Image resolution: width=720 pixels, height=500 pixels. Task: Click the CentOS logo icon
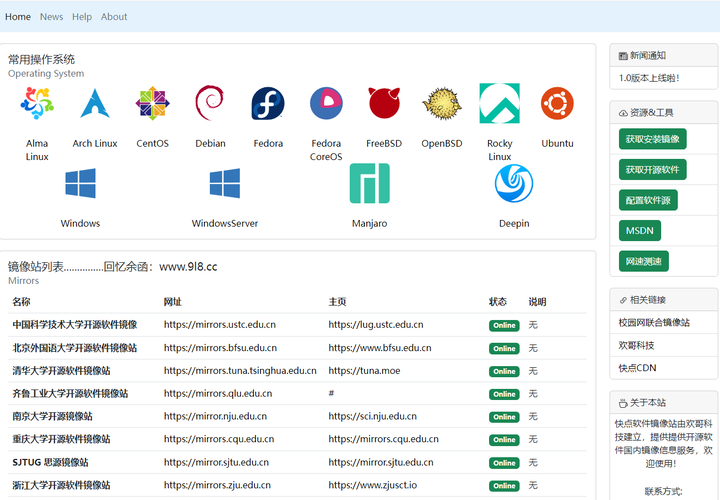152,103
